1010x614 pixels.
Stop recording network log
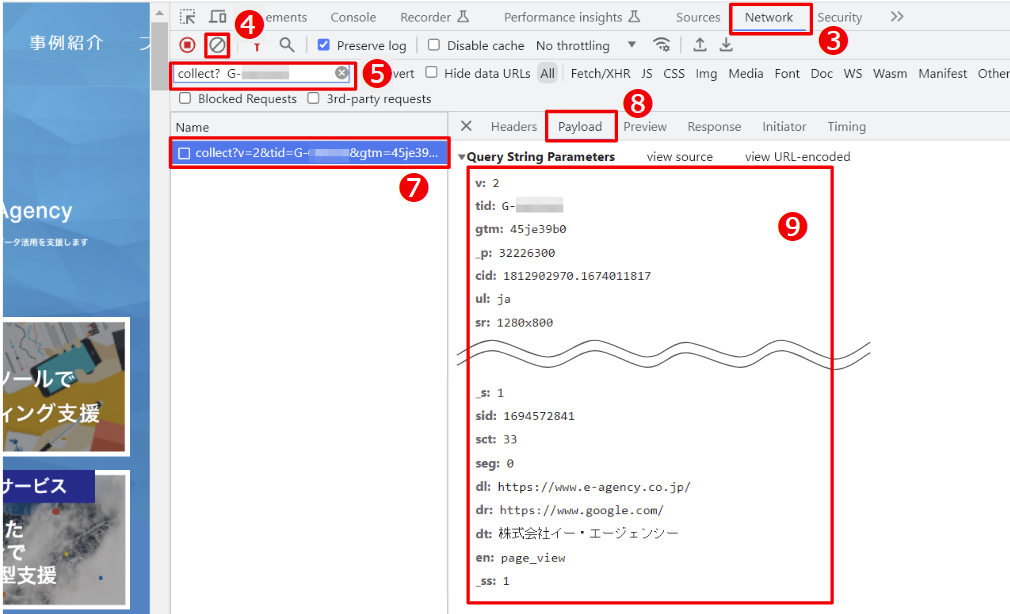click(x=187, y=45)
